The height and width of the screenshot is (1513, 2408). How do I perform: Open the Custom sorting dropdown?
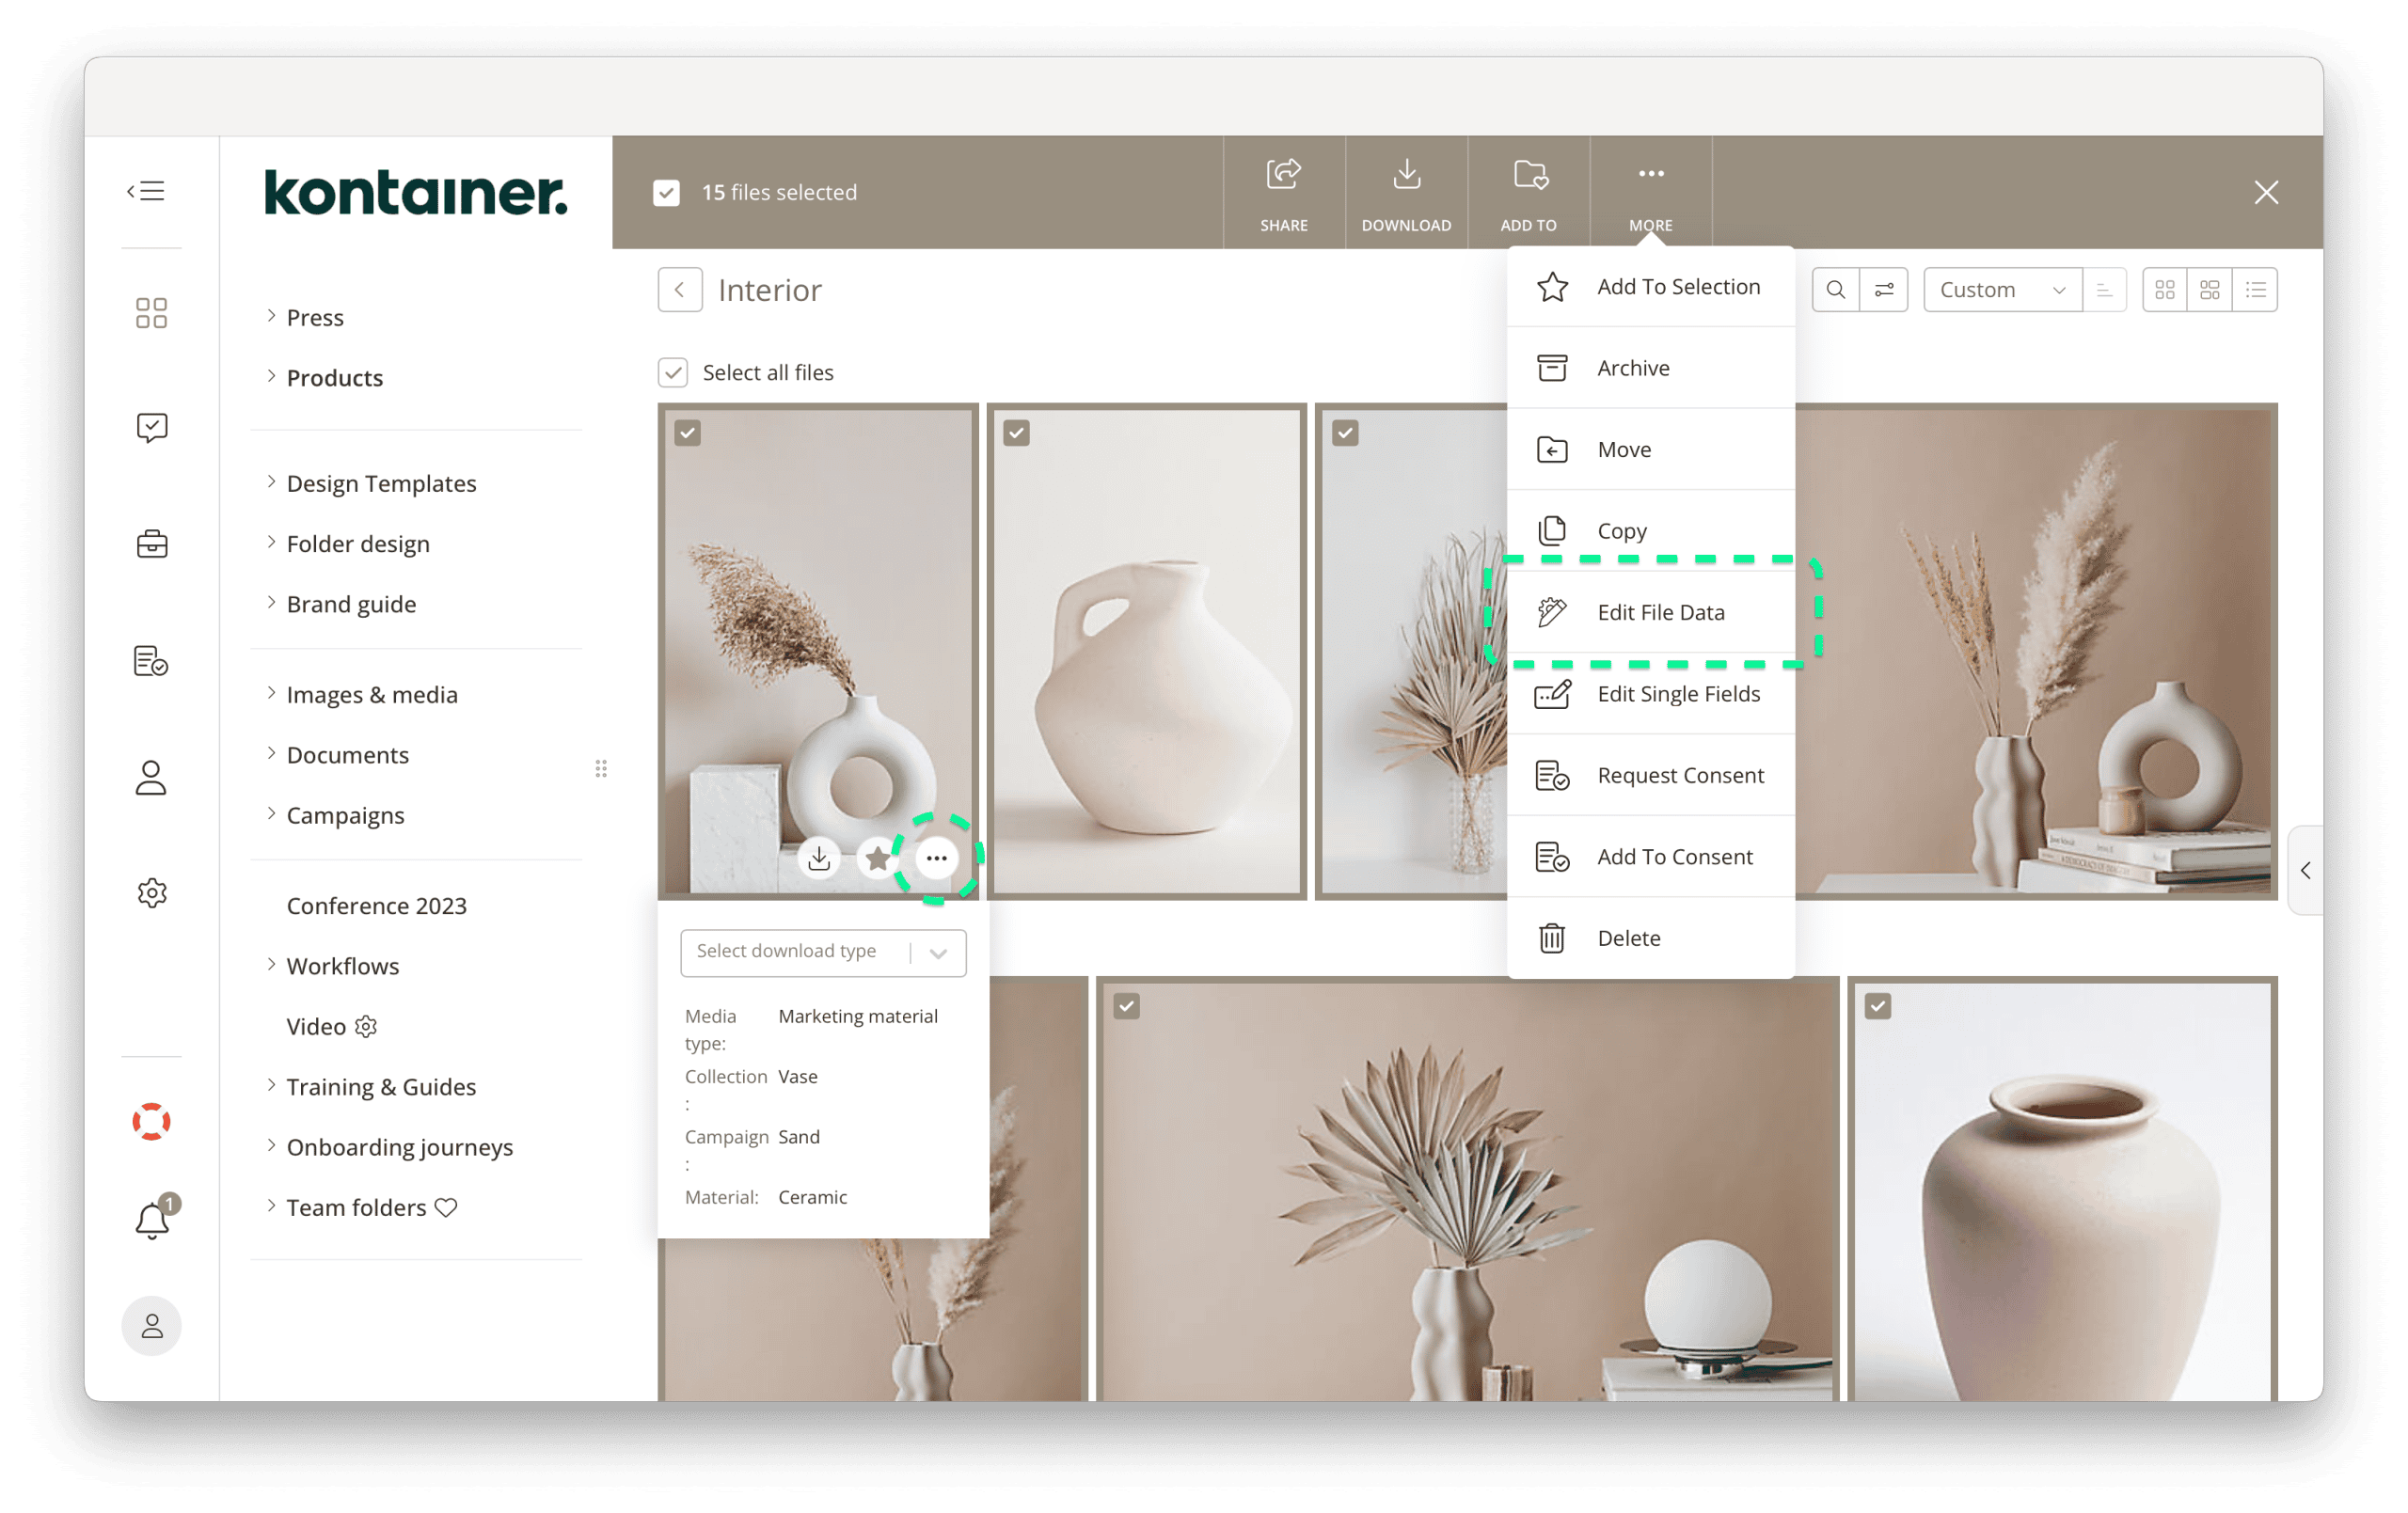2001,289
